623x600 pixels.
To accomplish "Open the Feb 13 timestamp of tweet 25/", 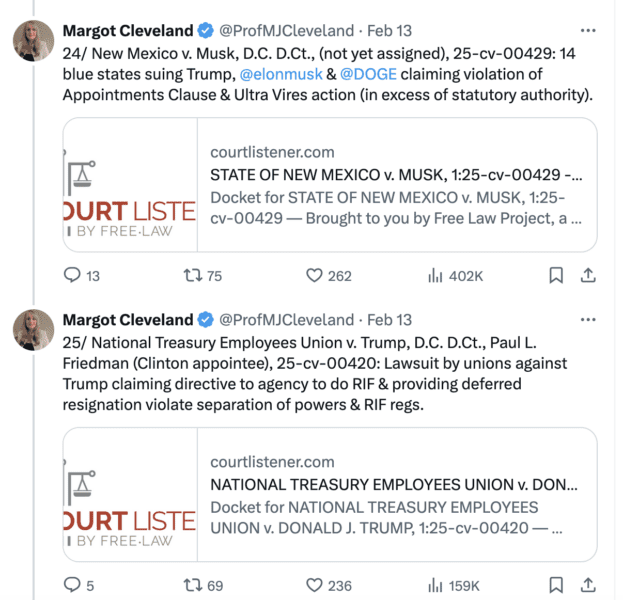I will (389, 320).
